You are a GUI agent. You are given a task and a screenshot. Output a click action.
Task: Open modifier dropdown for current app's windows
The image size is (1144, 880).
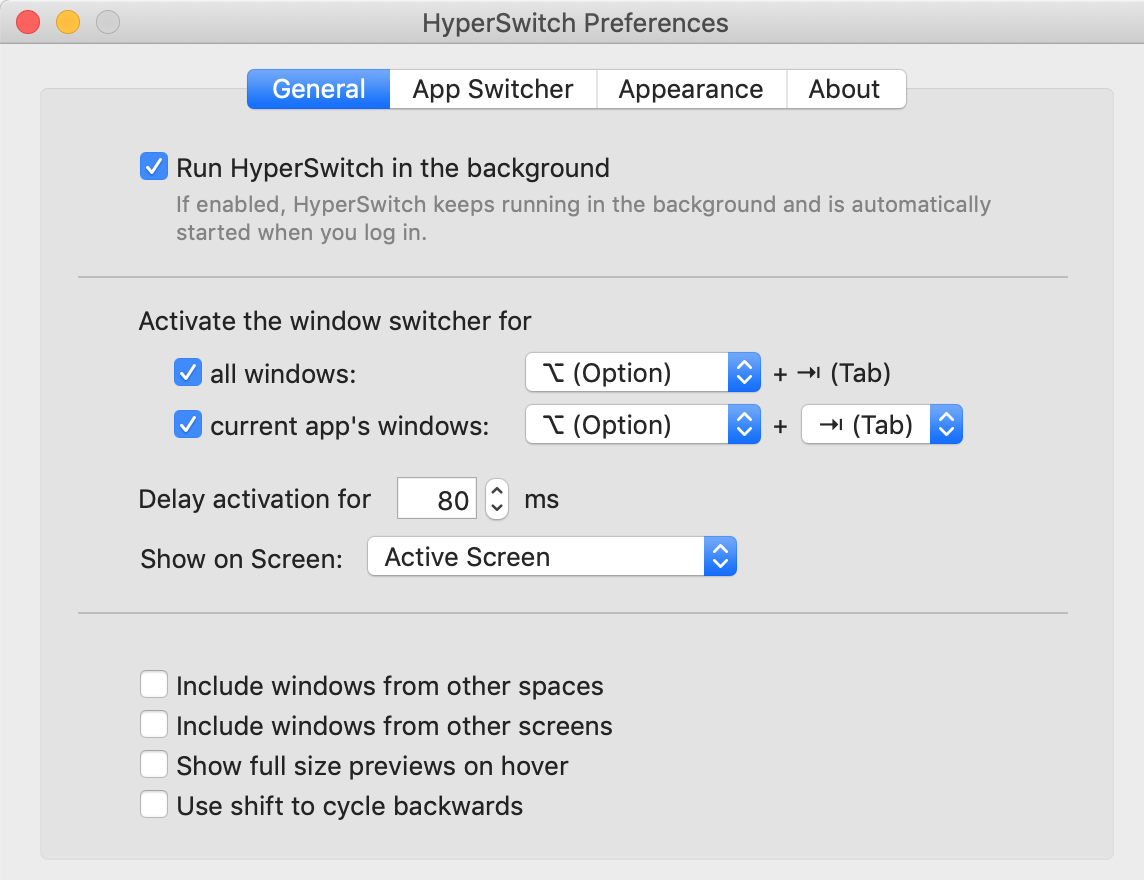(643, 425)
